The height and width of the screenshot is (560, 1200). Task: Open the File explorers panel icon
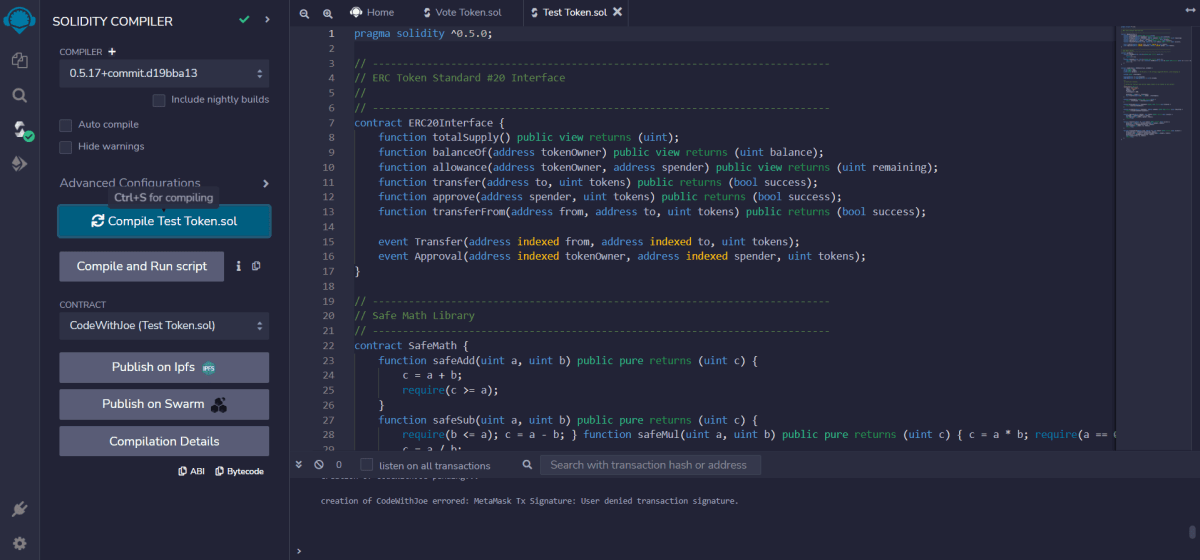pyautogui.click(x=19, y=61)
